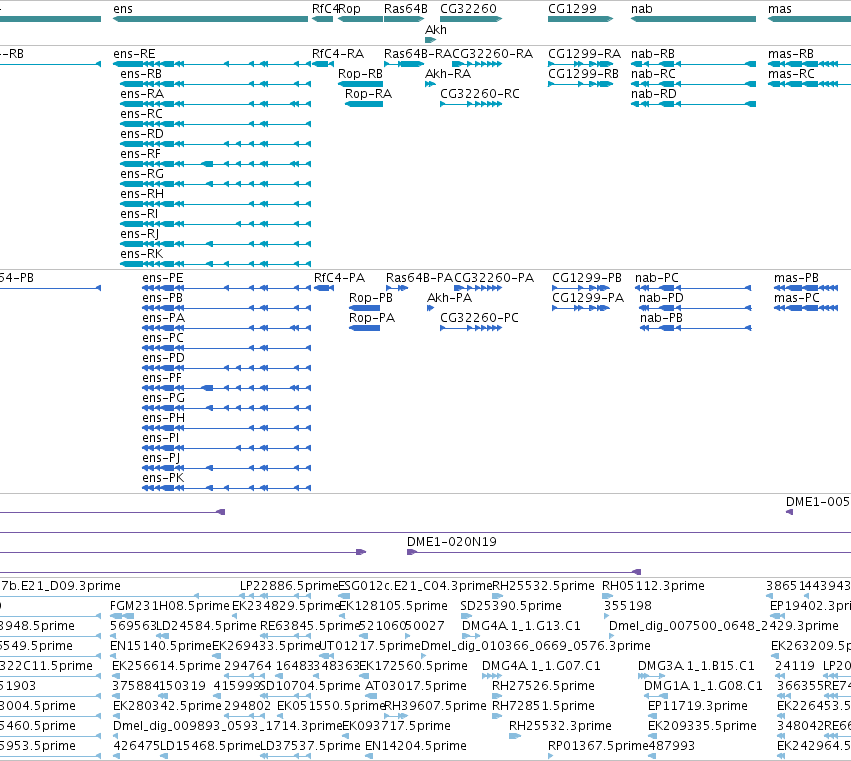Click the EN14204.5prime EST label

pyautogui.click(x=416, y=746)
